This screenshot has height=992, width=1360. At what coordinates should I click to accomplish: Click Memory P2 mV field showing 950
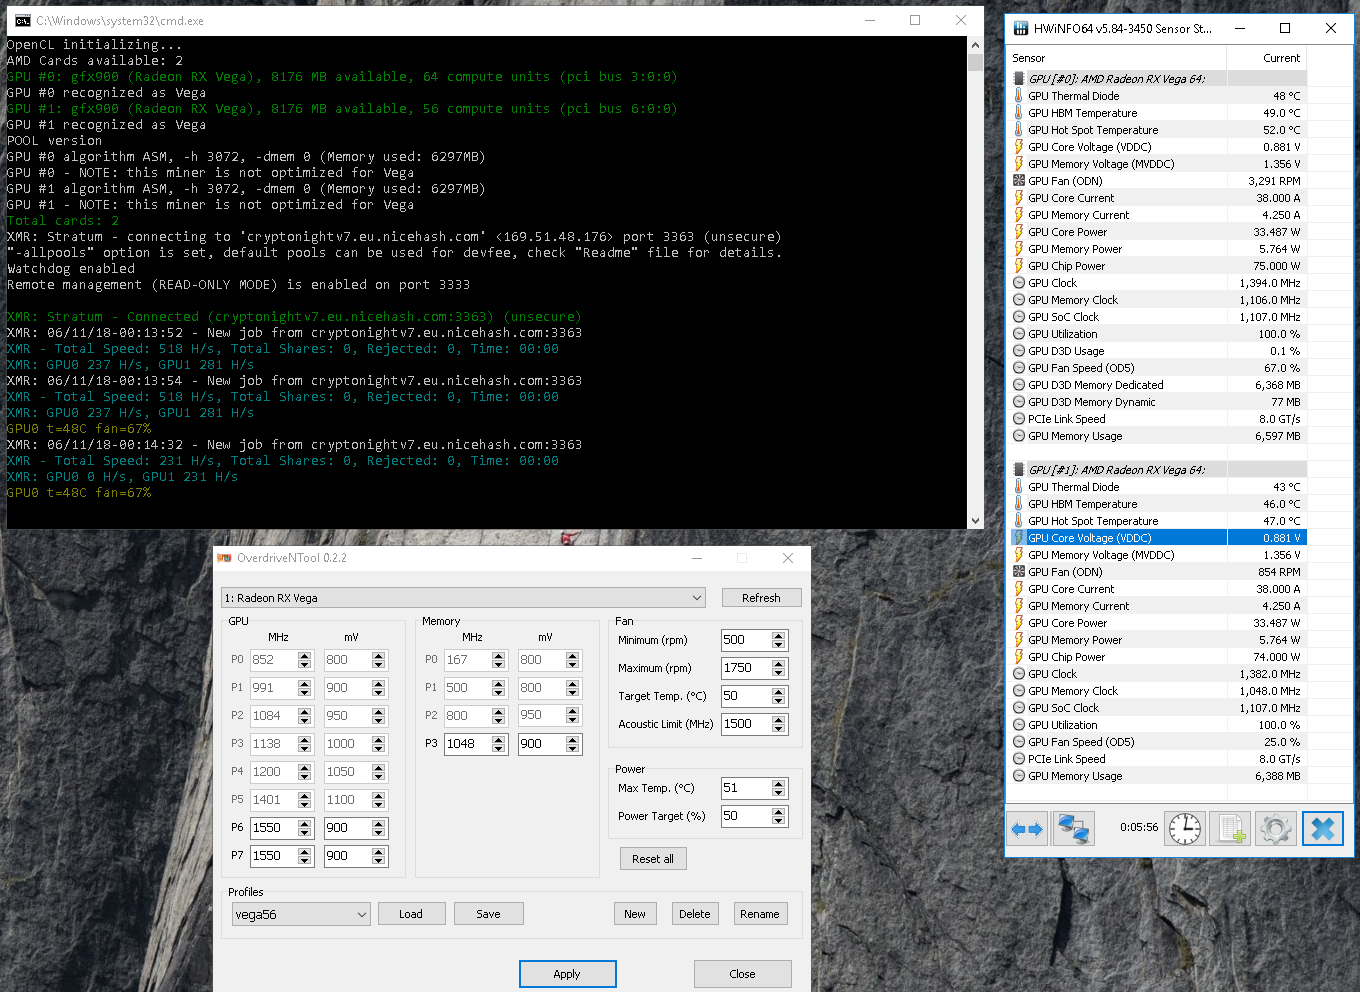(x=541, y=716)
